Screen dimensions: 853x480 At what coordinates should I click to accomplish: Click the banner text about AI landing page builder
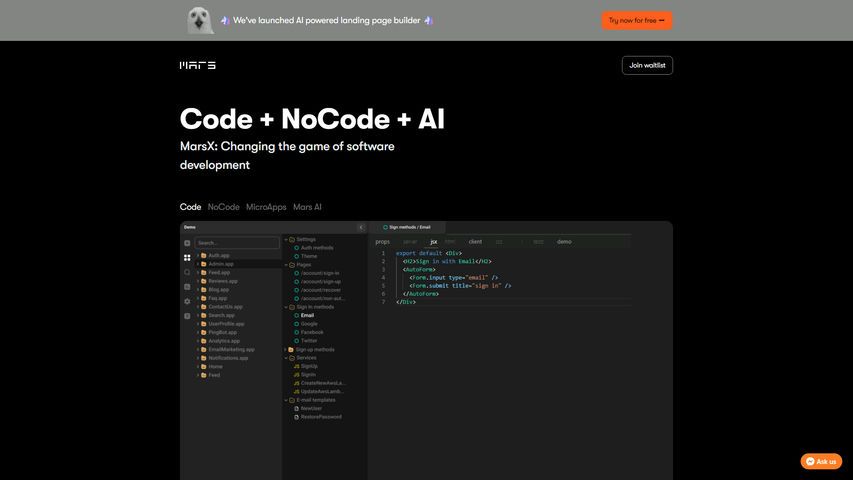[x=326, y=20]
